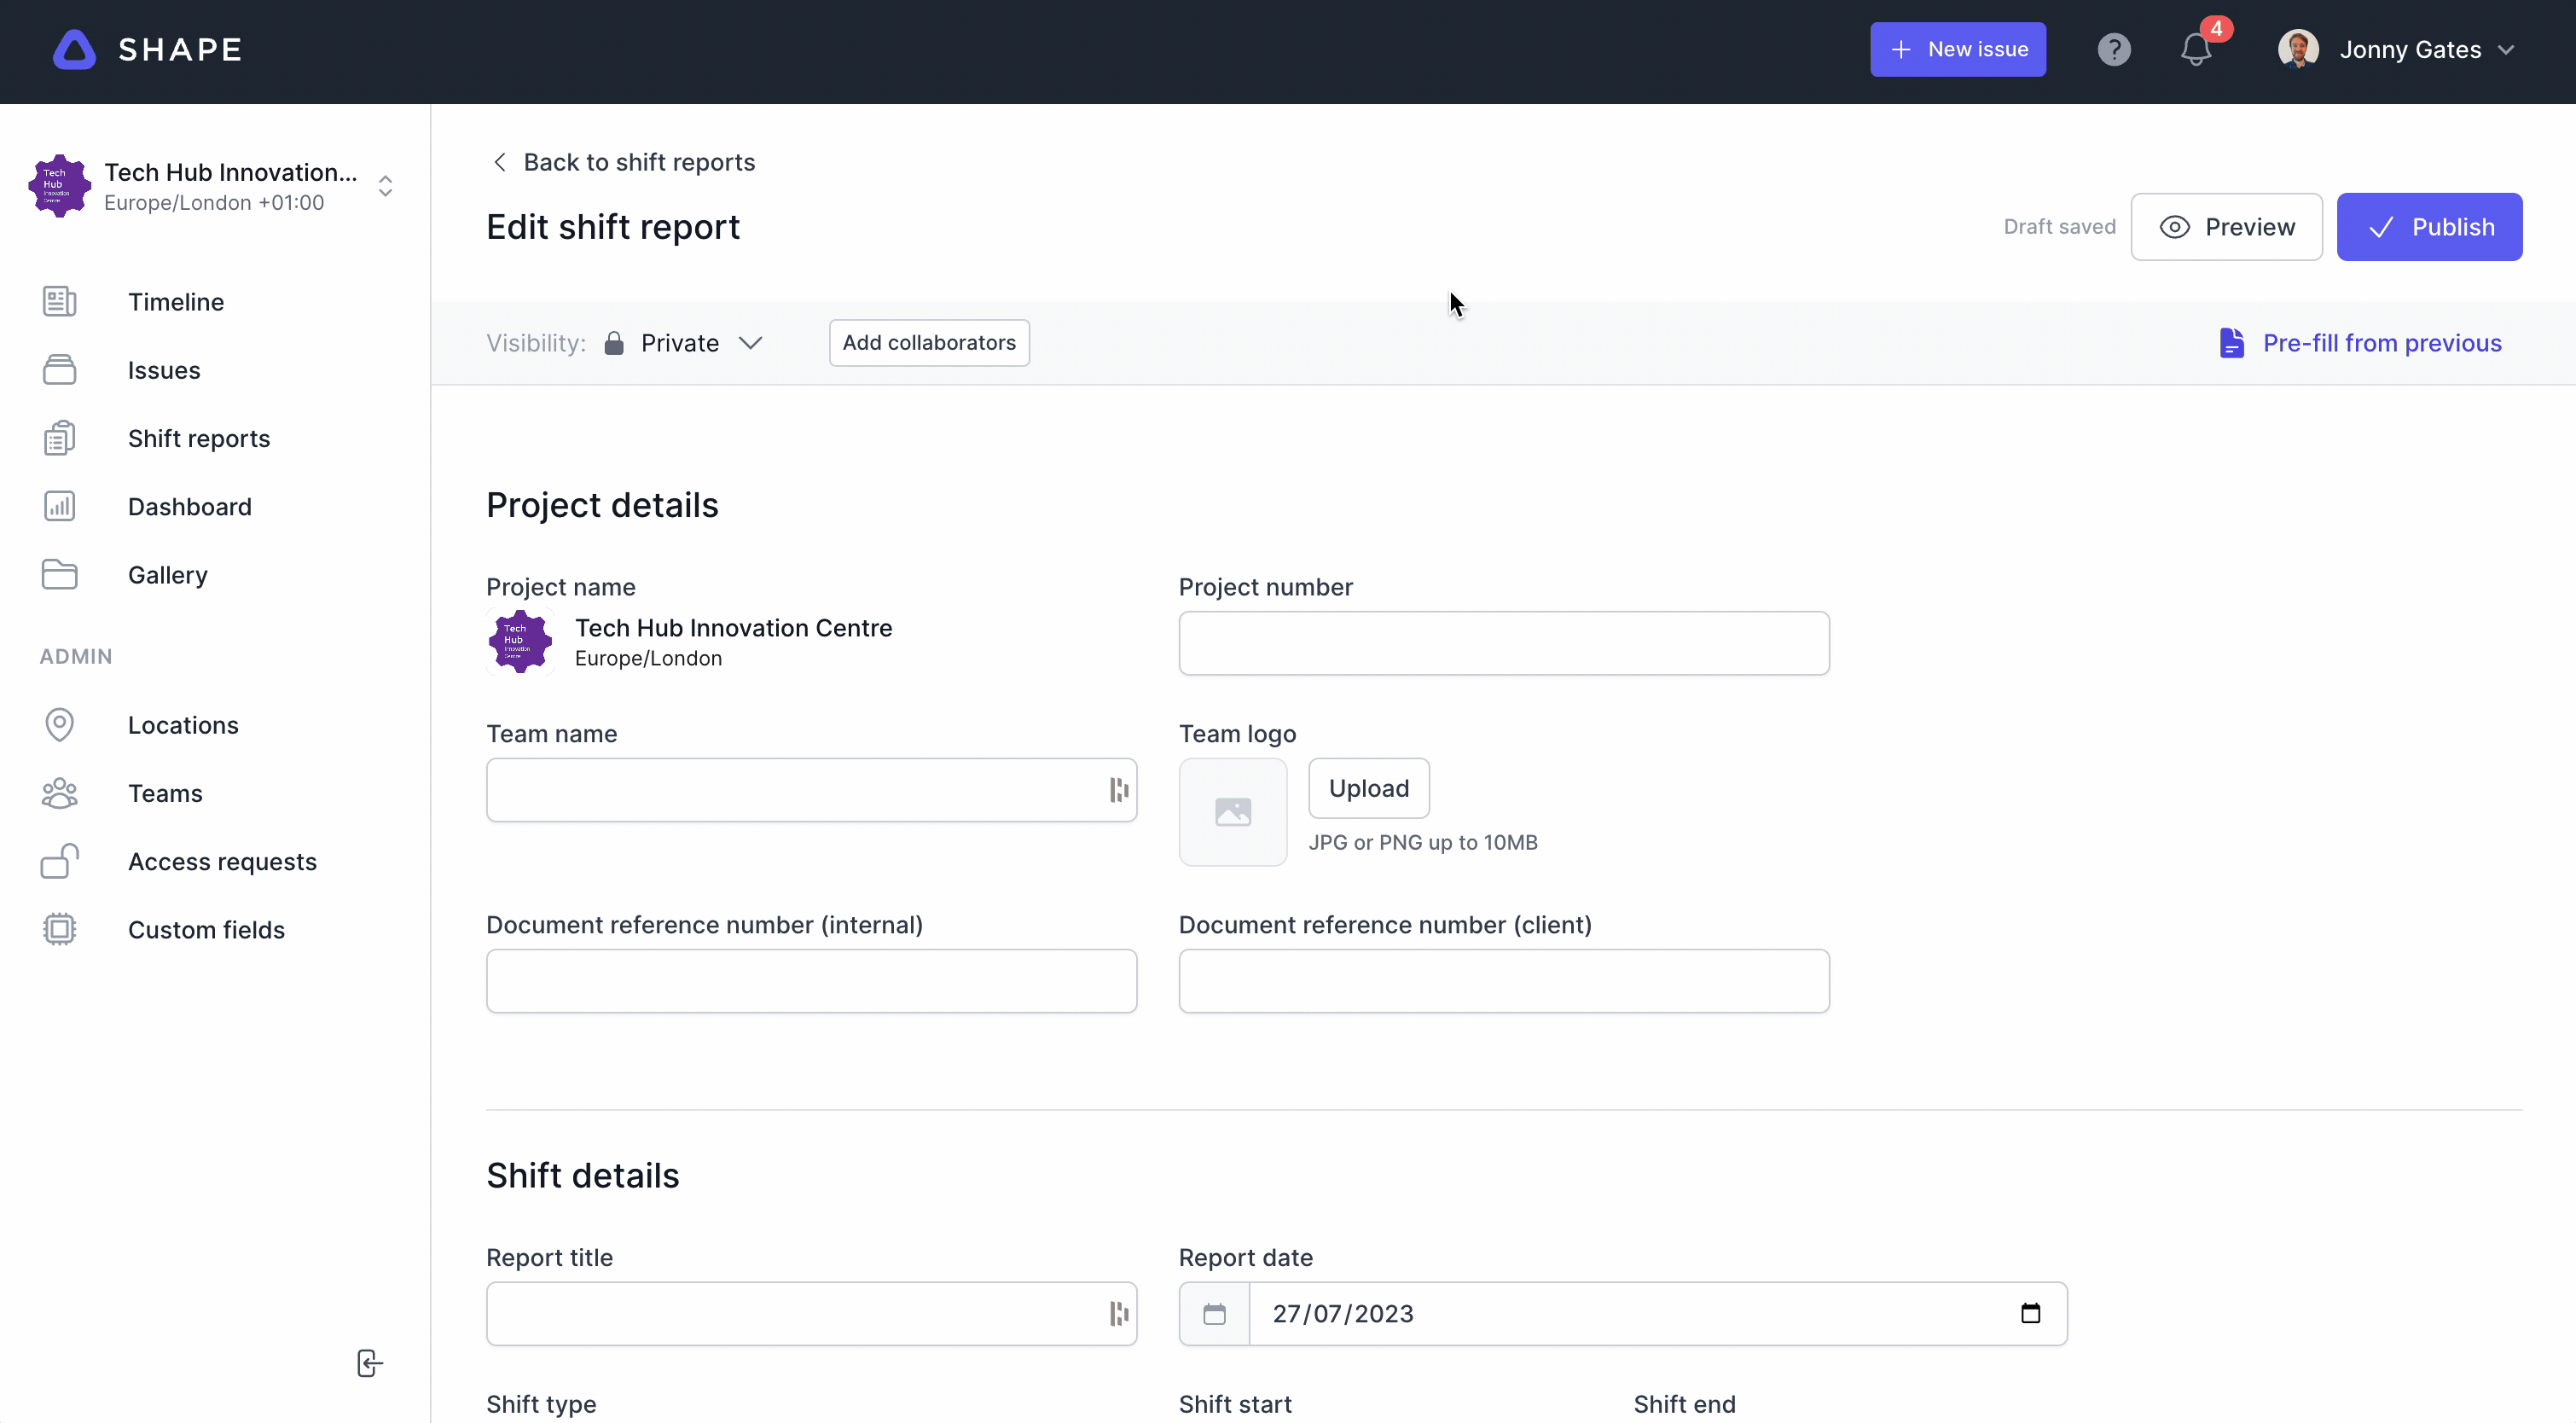Click the Gallery folder icon
The image size is (2576, 1423).
click(59, 575)
